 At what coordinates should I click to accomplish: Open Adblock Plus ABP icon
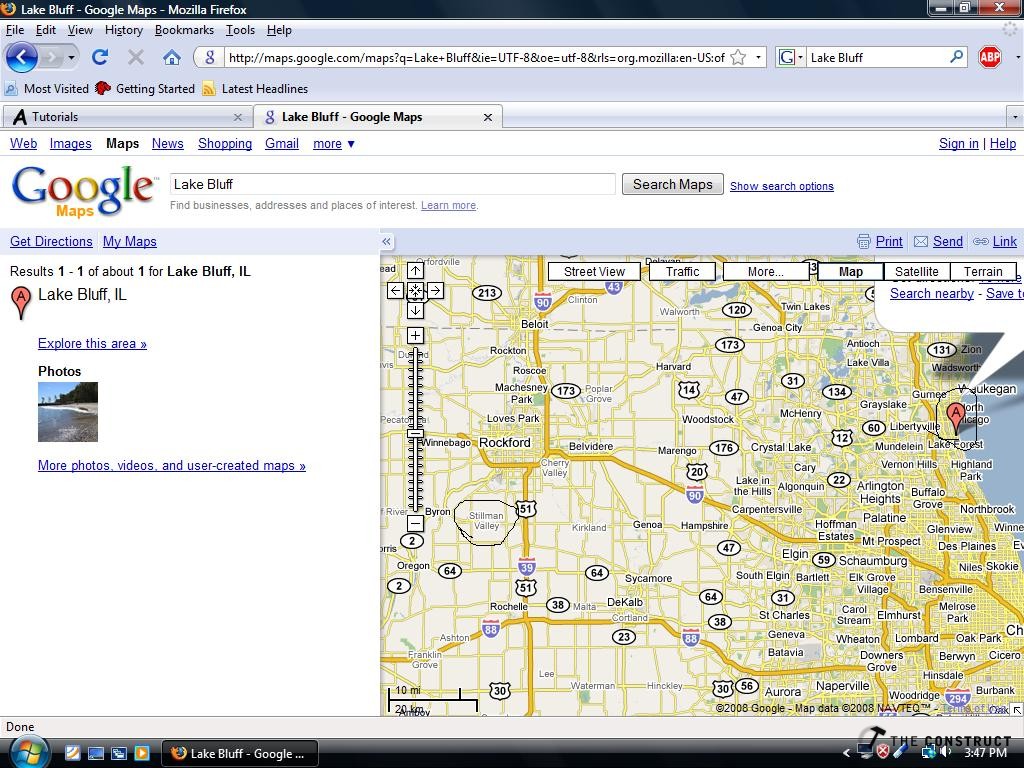pyautogui.click(x=990, y=57)
